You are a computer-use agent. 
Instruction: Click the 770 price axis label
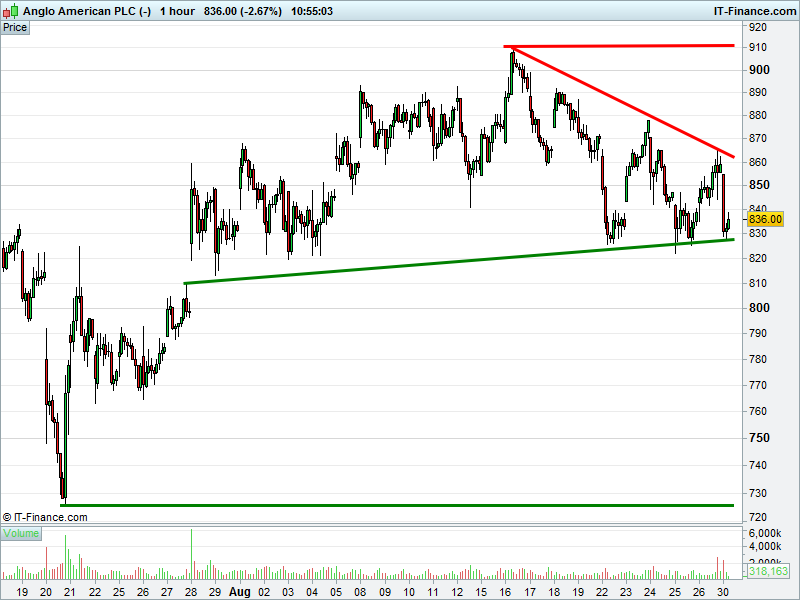point(758,386)
